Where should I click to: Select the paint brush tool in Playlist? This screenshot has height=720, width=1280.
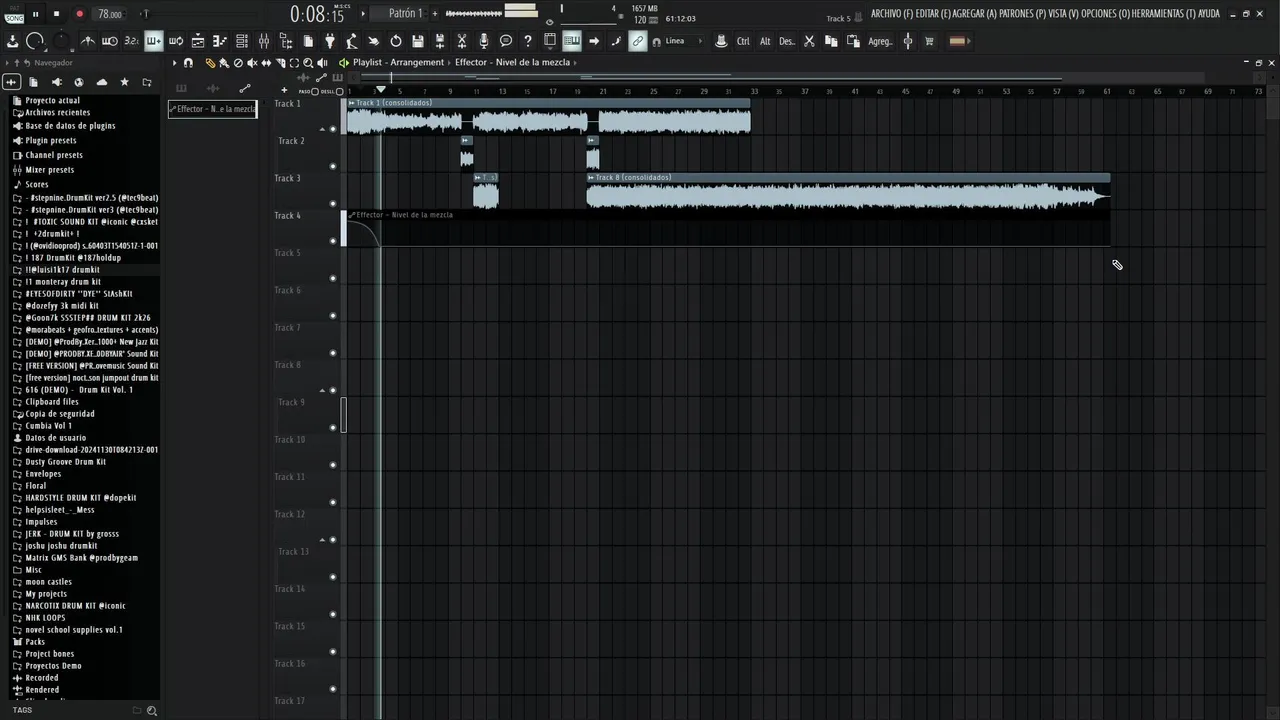click(224, 63)
